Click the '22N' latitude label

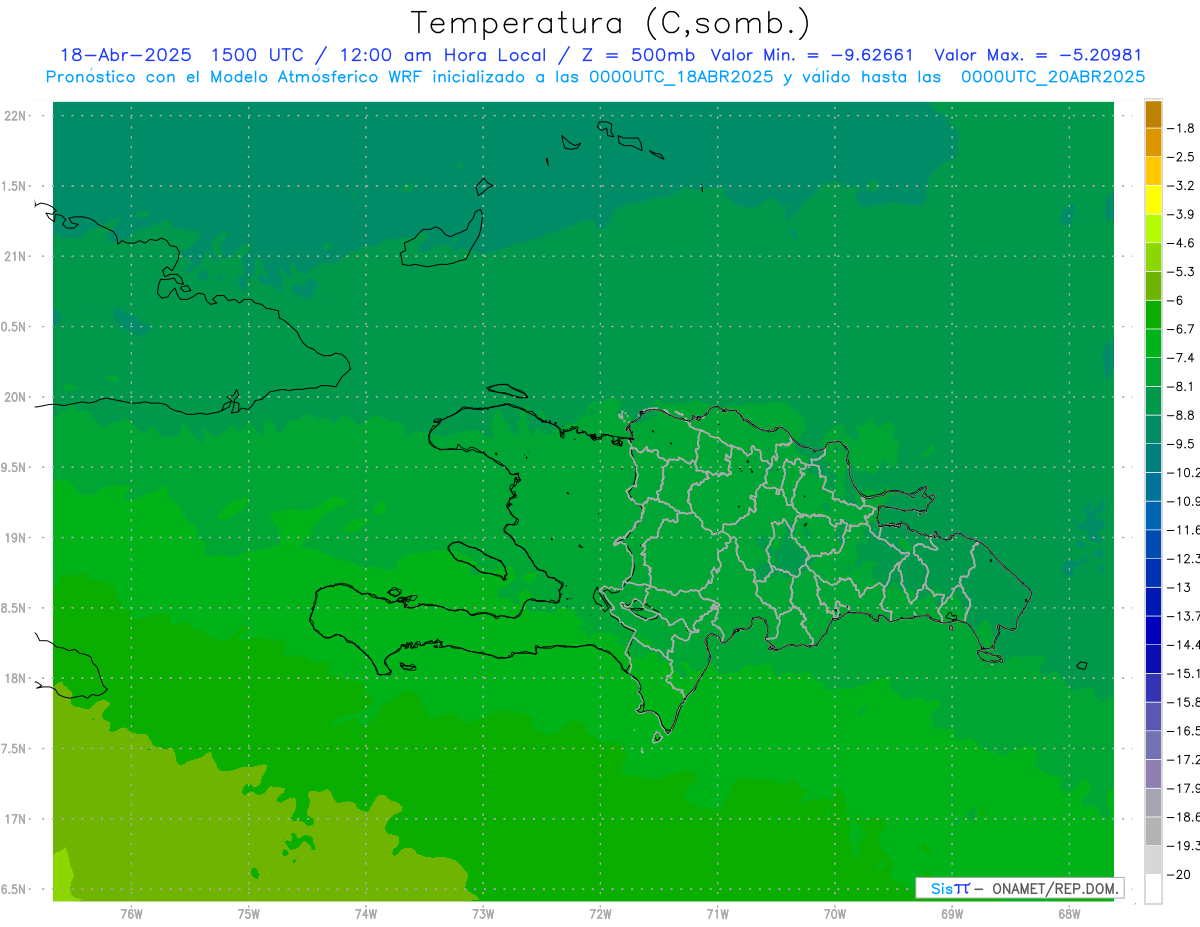tap(17, 116)
